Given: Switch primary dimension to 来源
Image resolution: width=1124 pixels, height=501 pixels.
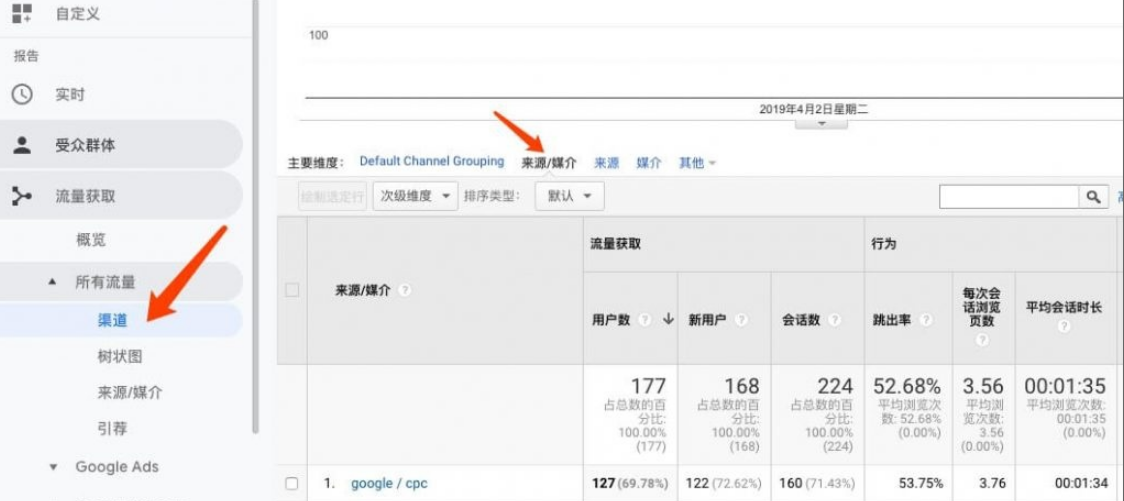Looking at the screenshot, I should click(x=606, y=163).
